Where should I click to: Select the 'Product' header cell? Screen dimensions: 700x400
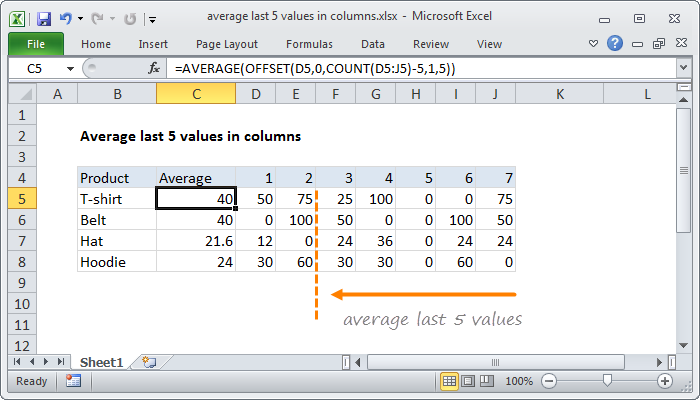click(117, 178)
